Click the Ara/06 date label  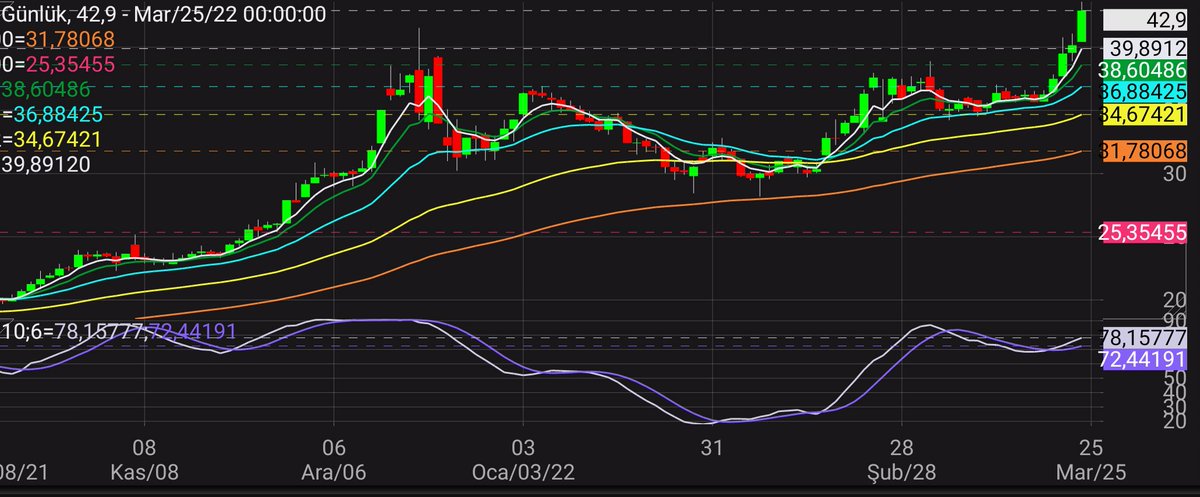(335, 470)
